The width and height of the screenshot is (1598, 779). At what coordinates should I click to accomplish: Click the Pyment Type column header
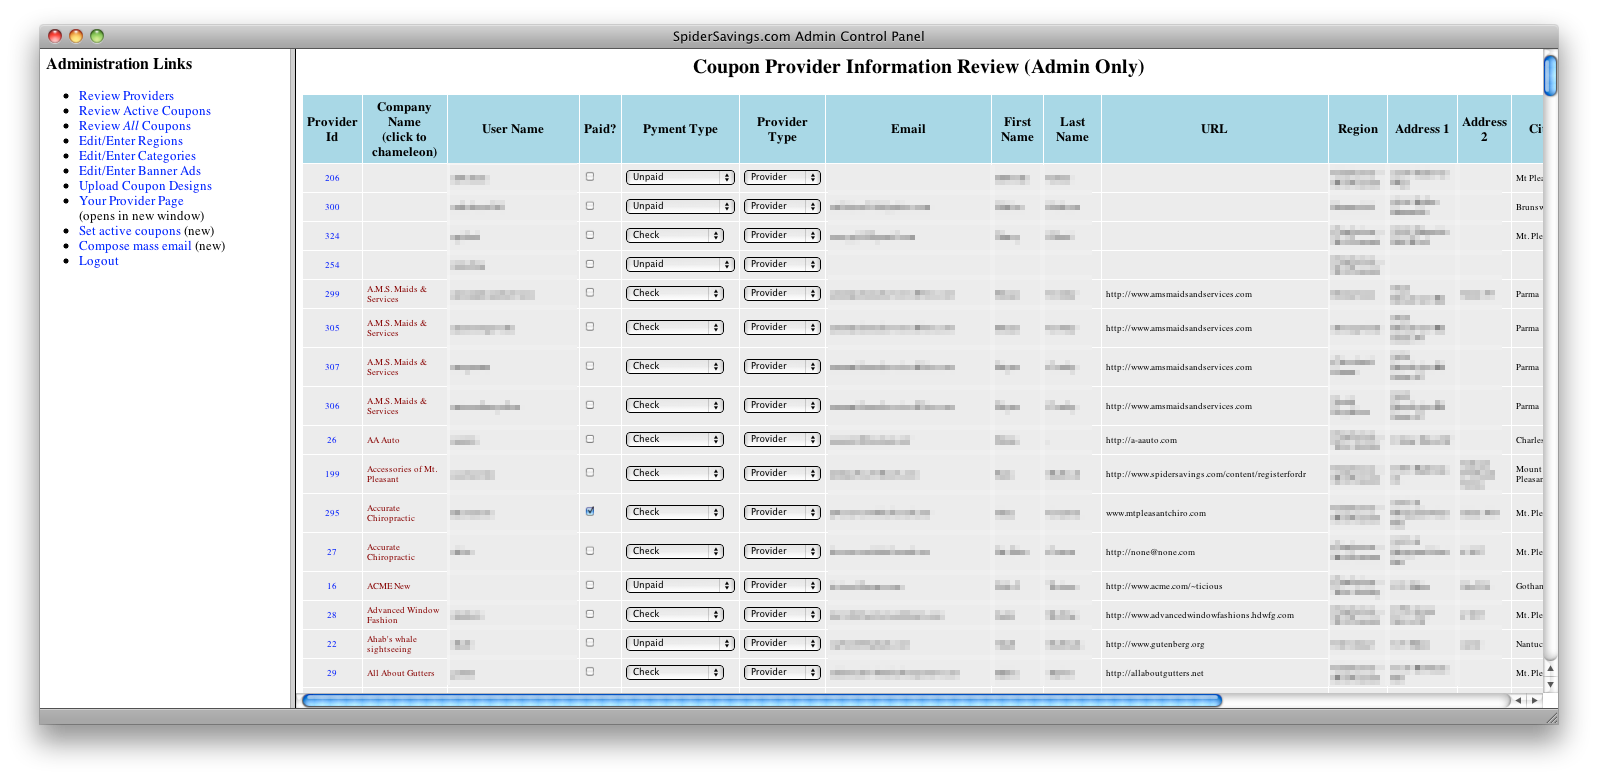(680, 129)
